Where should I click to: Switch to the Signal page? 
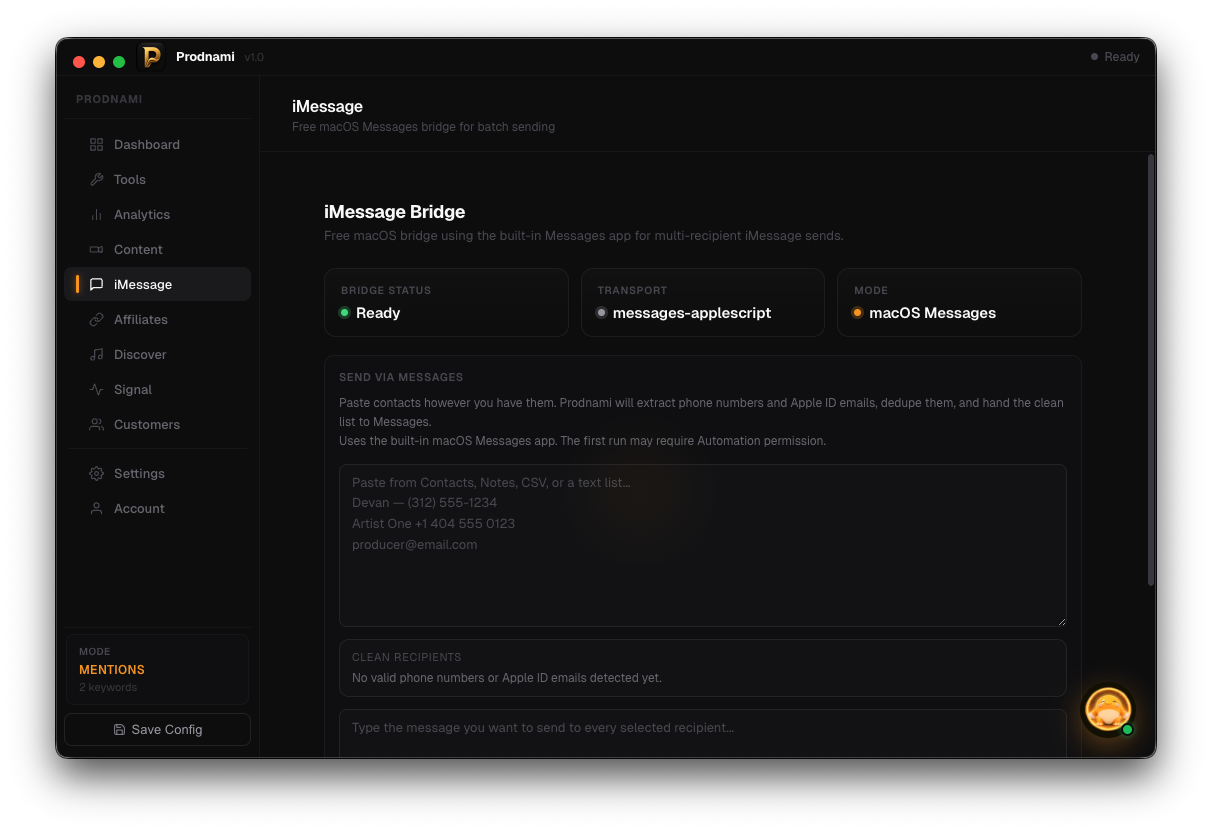(157, 390)
